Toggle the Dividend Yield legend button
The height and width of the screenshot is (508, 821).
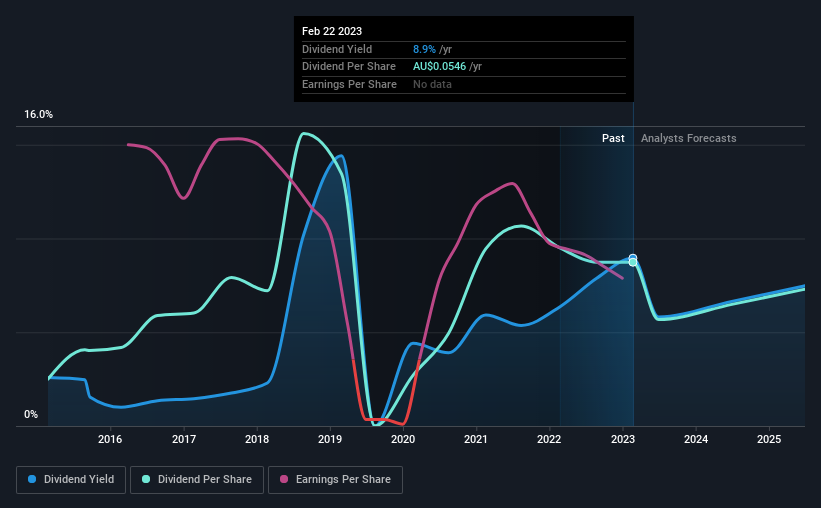(71, 480)
